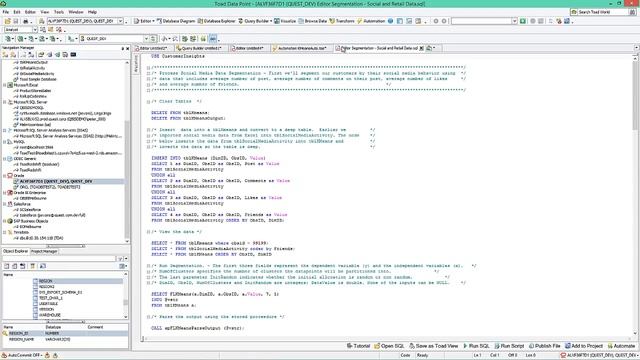Select the Toad Sample Database connection
The width and height of the screenshot is (640, 360).
38,80
